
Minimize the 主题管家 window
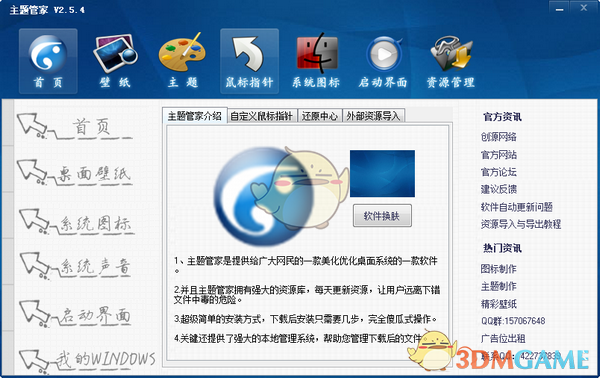(x=559, y=8)
